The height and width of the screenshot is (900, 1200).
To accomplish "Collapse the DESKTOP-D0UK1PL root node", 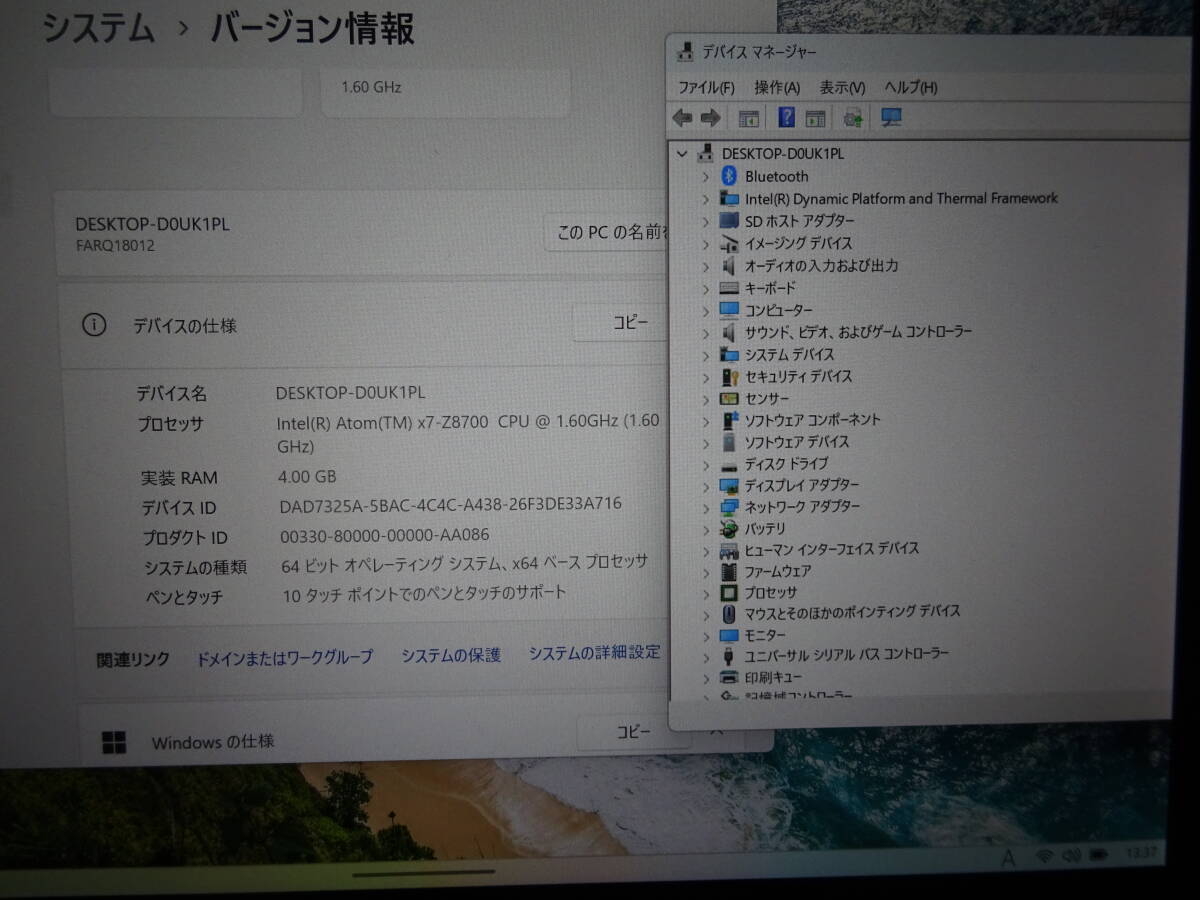I will coord(683,154).
